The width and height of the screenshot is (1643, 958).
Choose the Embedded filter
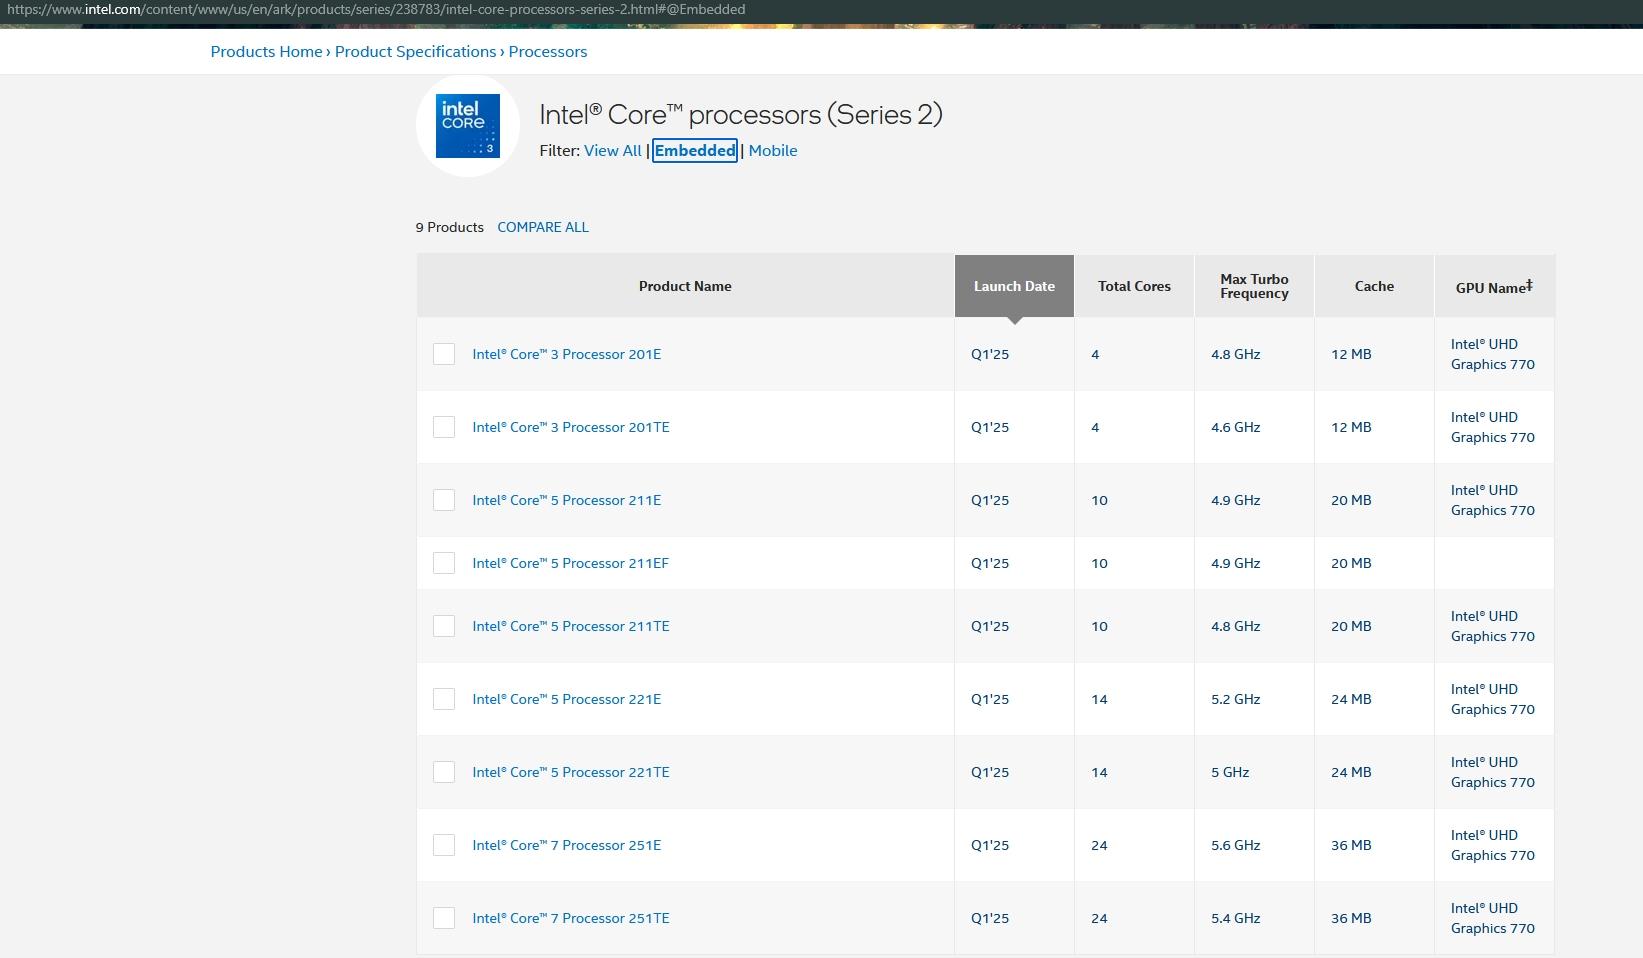pos(694,151)
